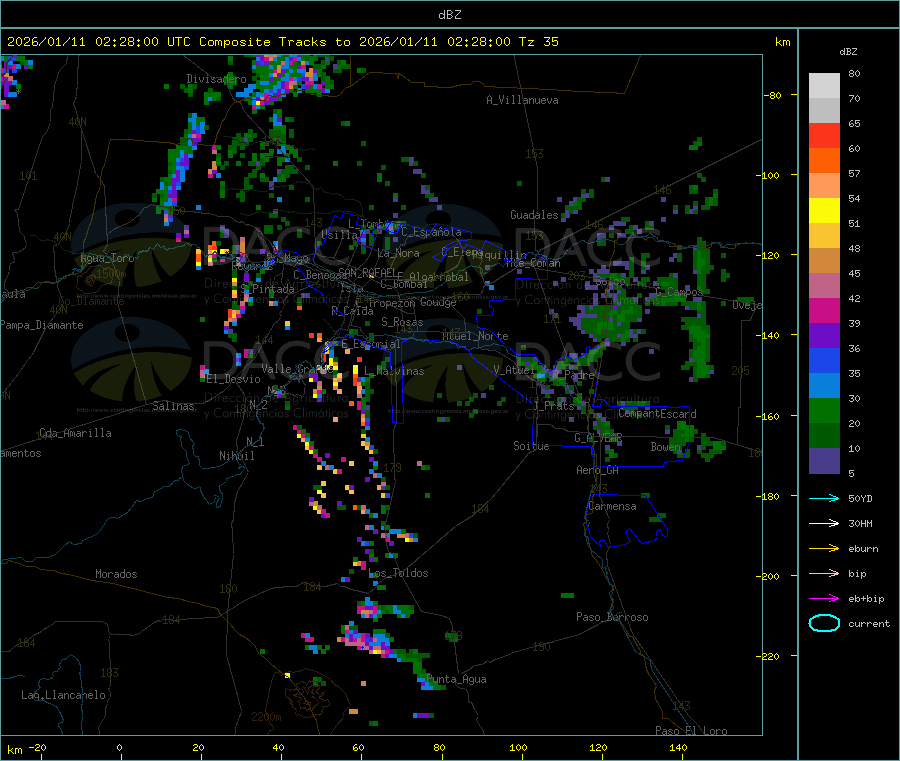Screen dimensions: 900x761
Task: Click the SAN_RAFAEL map label
Action: click(367, 272)
